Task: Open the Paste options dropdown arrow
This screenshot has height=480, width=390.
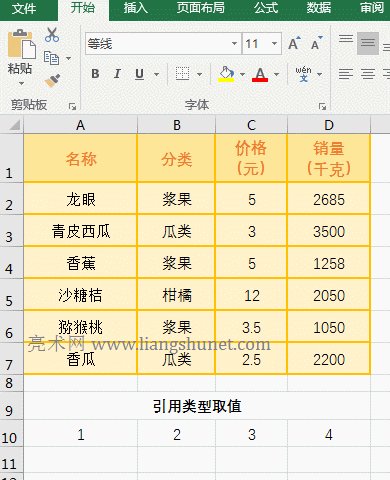Action: coord(21,83)
